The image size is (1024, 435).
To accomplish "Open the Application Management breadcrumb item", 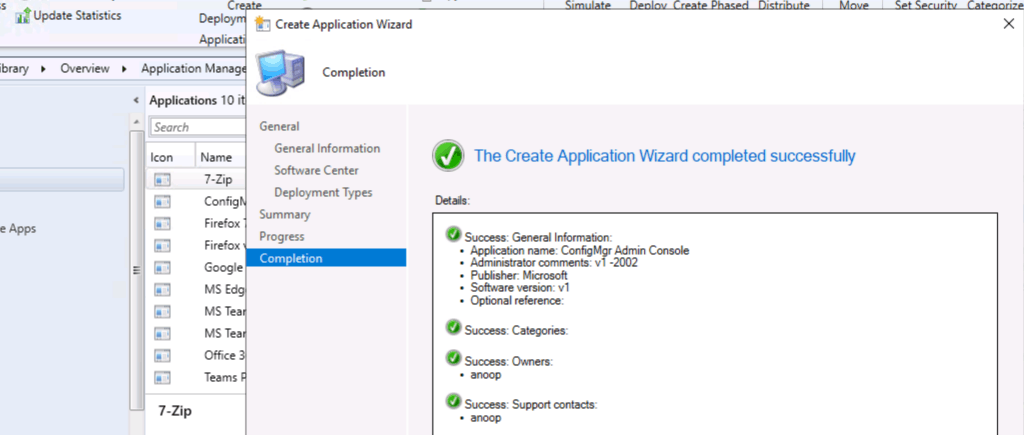I will 193,69.
